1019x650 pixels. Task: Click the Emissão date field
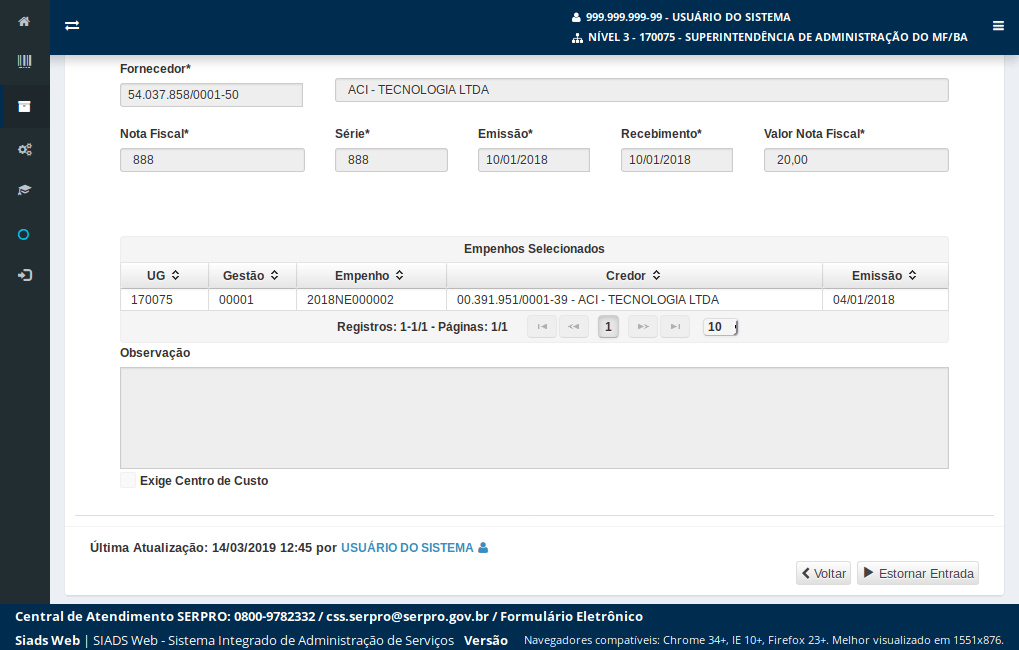click(x=534, y=160)
